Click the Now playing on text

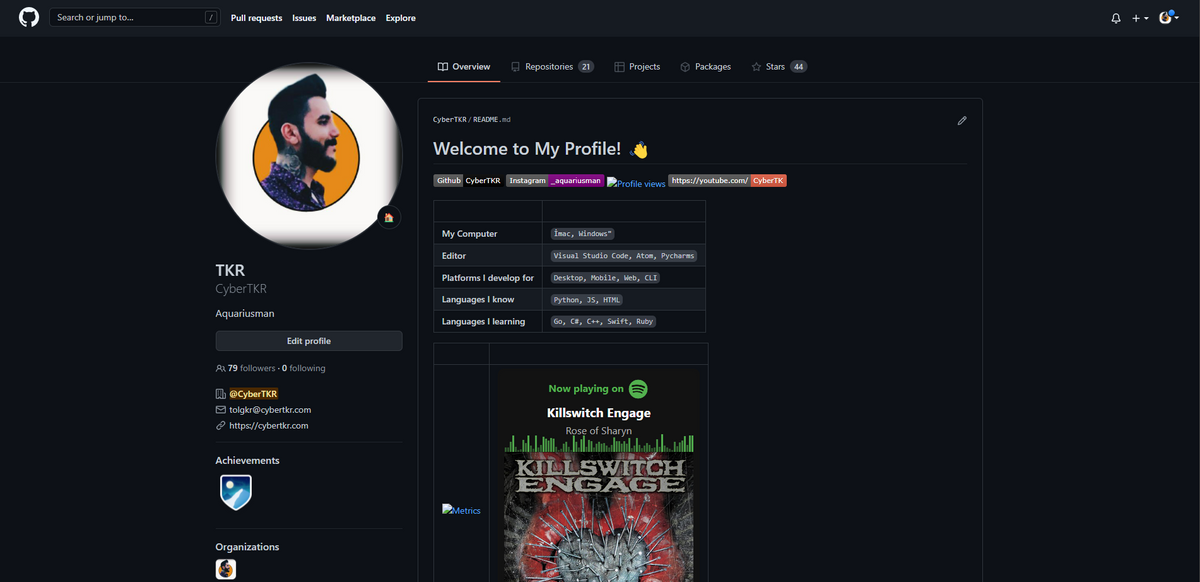pos(586,389)
